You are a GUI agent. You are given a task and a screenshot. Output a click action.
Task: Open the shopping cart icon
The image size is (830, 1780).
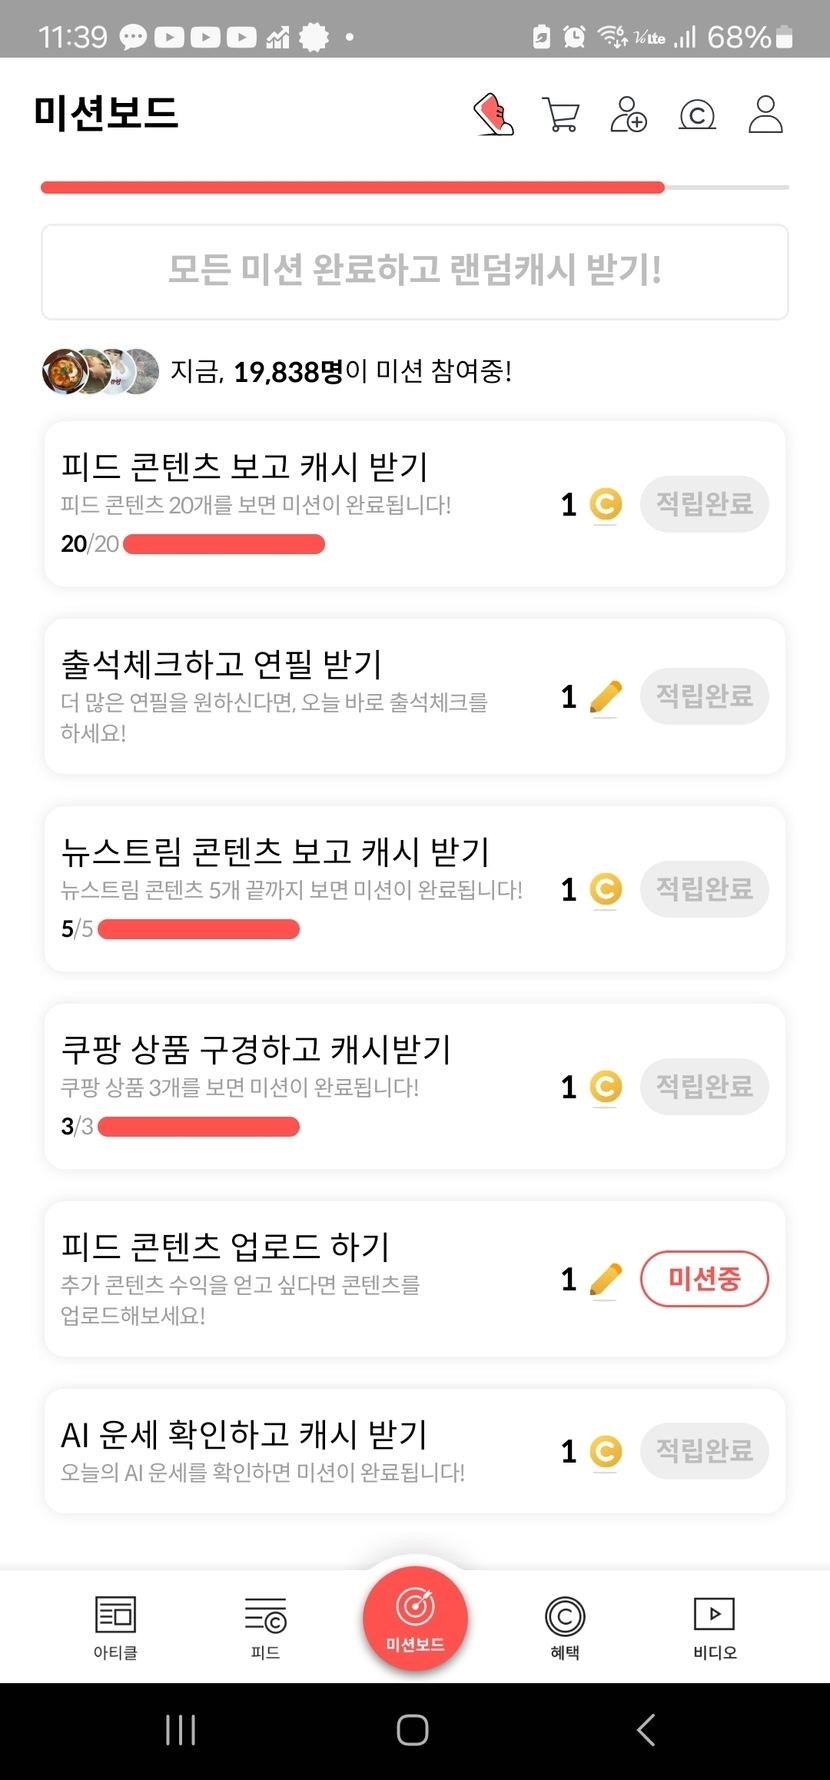(560, 115)
